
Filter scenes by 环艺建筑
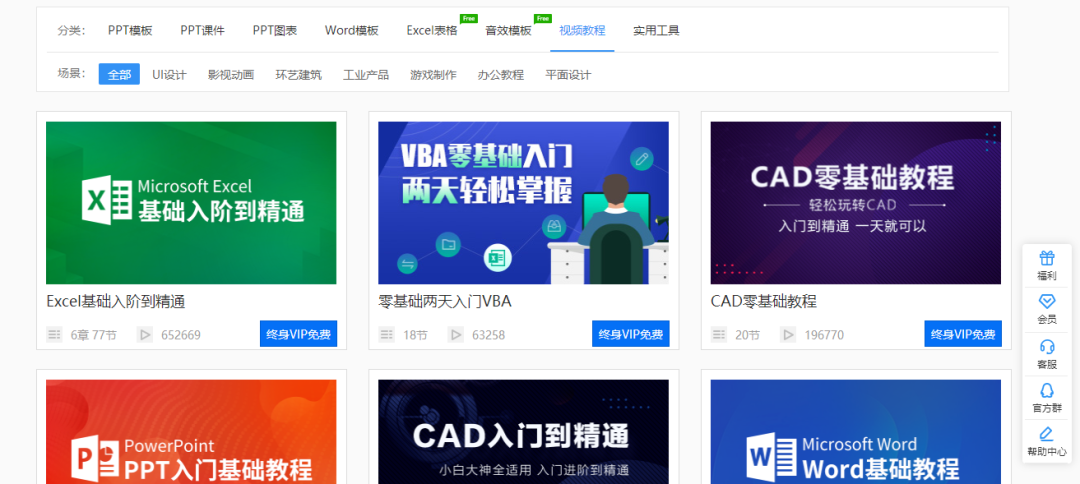coord(298,74)
